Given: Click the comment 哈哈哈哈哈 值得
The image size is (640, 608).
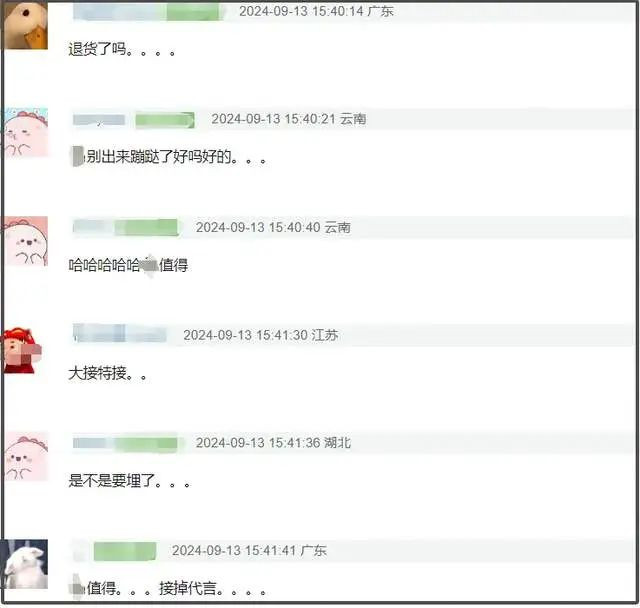Looking at the screenshot, I should [128, 265].
